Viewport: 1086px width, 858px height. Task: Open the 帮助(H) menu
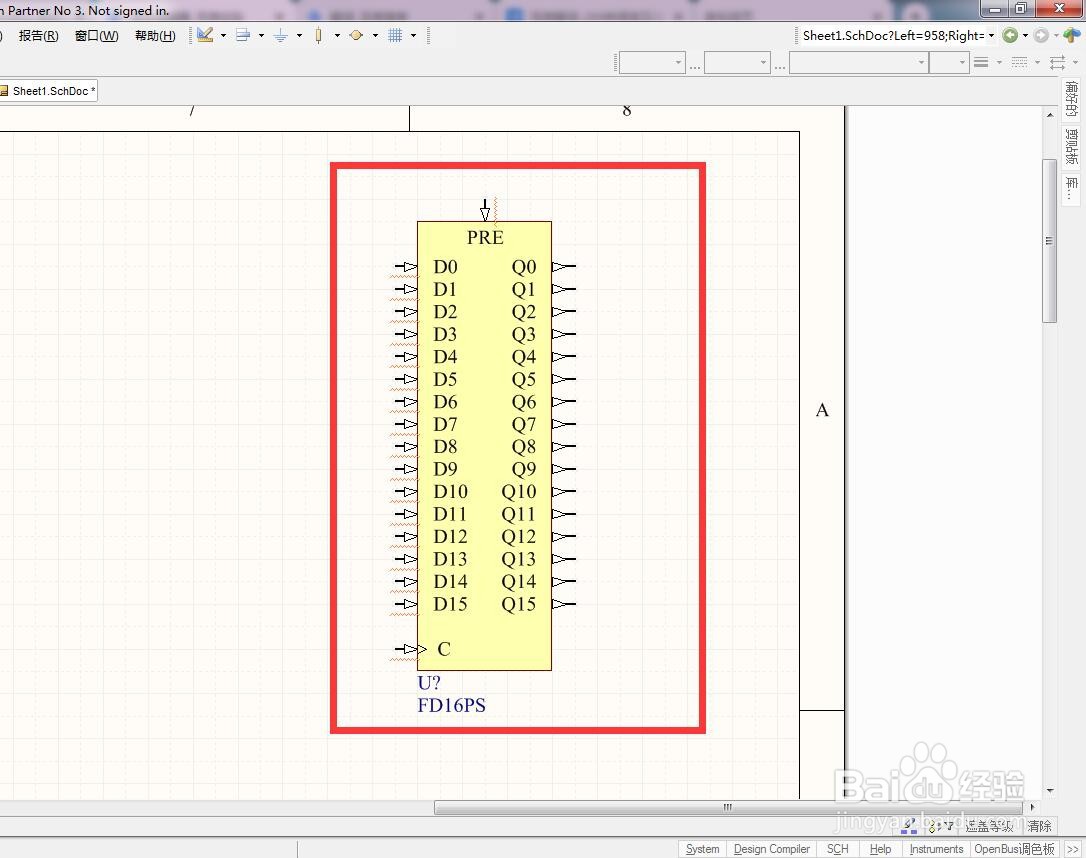coord(155,35)
